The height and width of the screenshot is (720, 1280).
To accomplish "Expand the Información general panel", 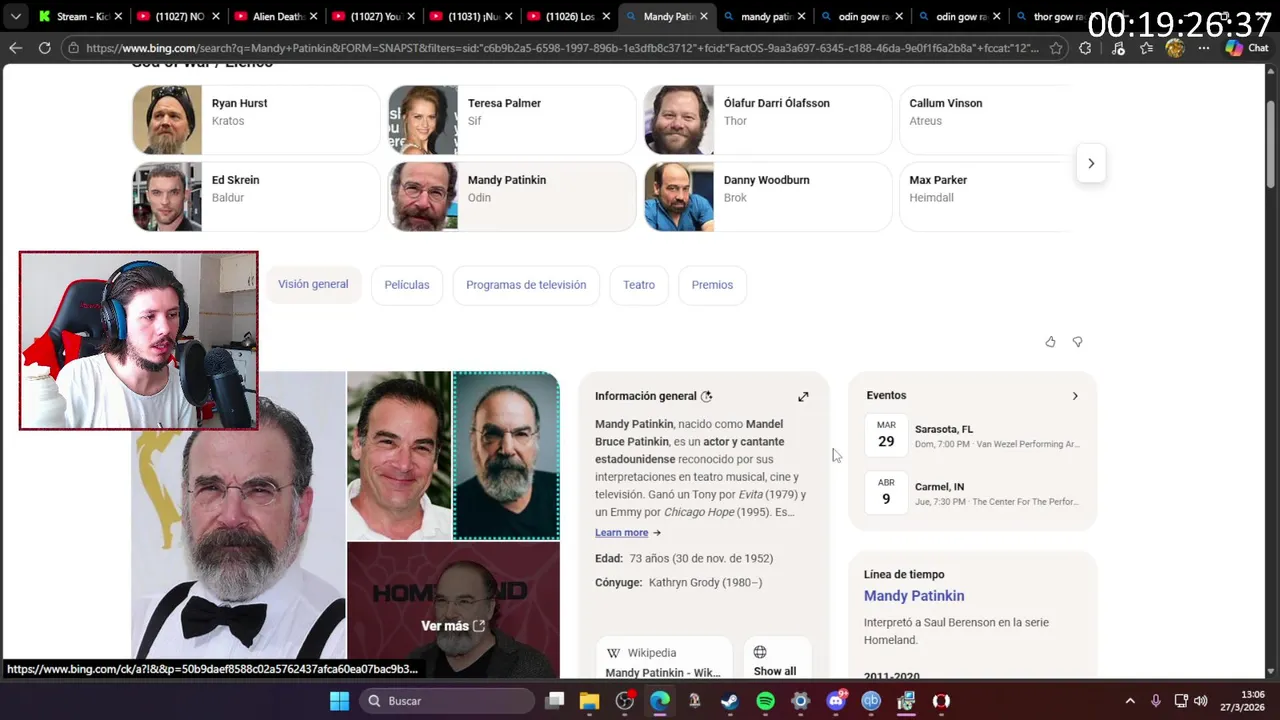I will point(803,397).
